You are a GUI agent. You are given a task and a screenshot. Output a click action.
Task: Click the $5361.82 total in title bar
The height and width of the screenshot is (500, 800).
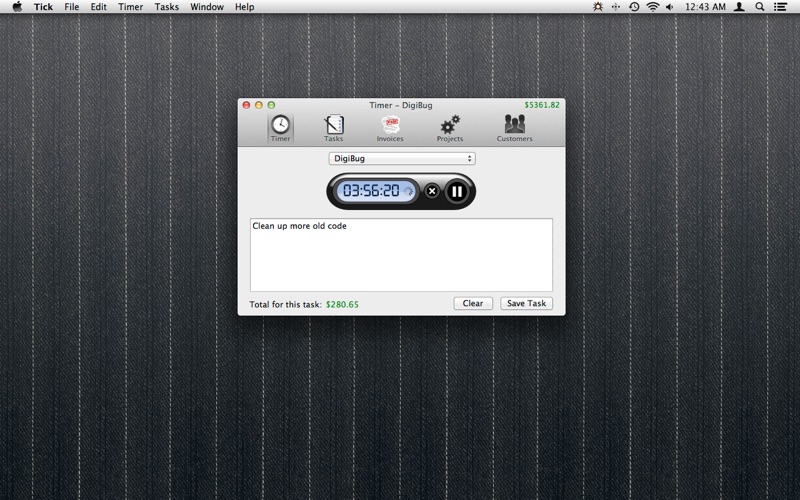542,105
